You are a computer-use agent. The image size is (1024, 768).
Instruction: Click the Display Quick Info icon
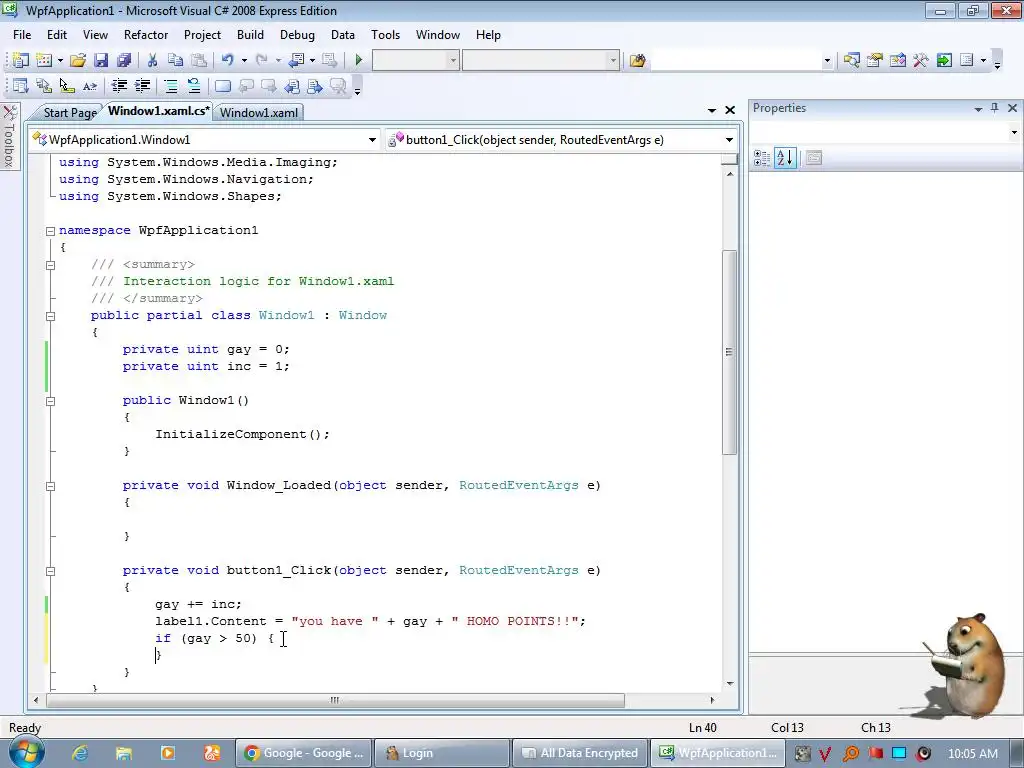pyautogui.click(x=67, y=86)
